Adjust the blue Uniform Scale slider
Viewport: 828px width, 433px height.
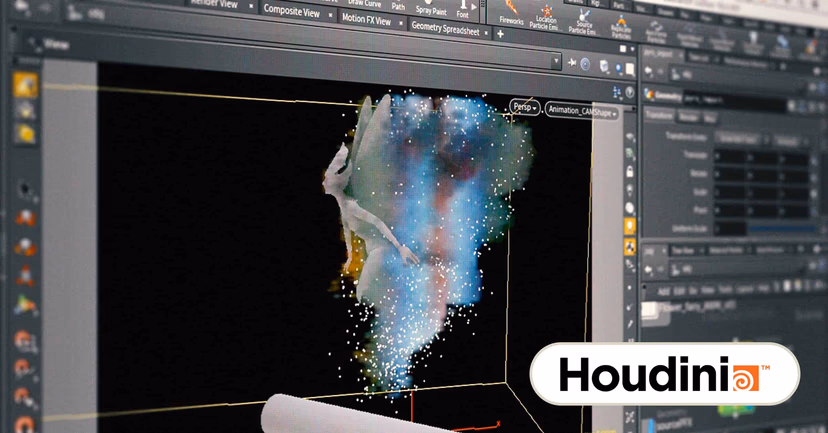pos(783,229)
